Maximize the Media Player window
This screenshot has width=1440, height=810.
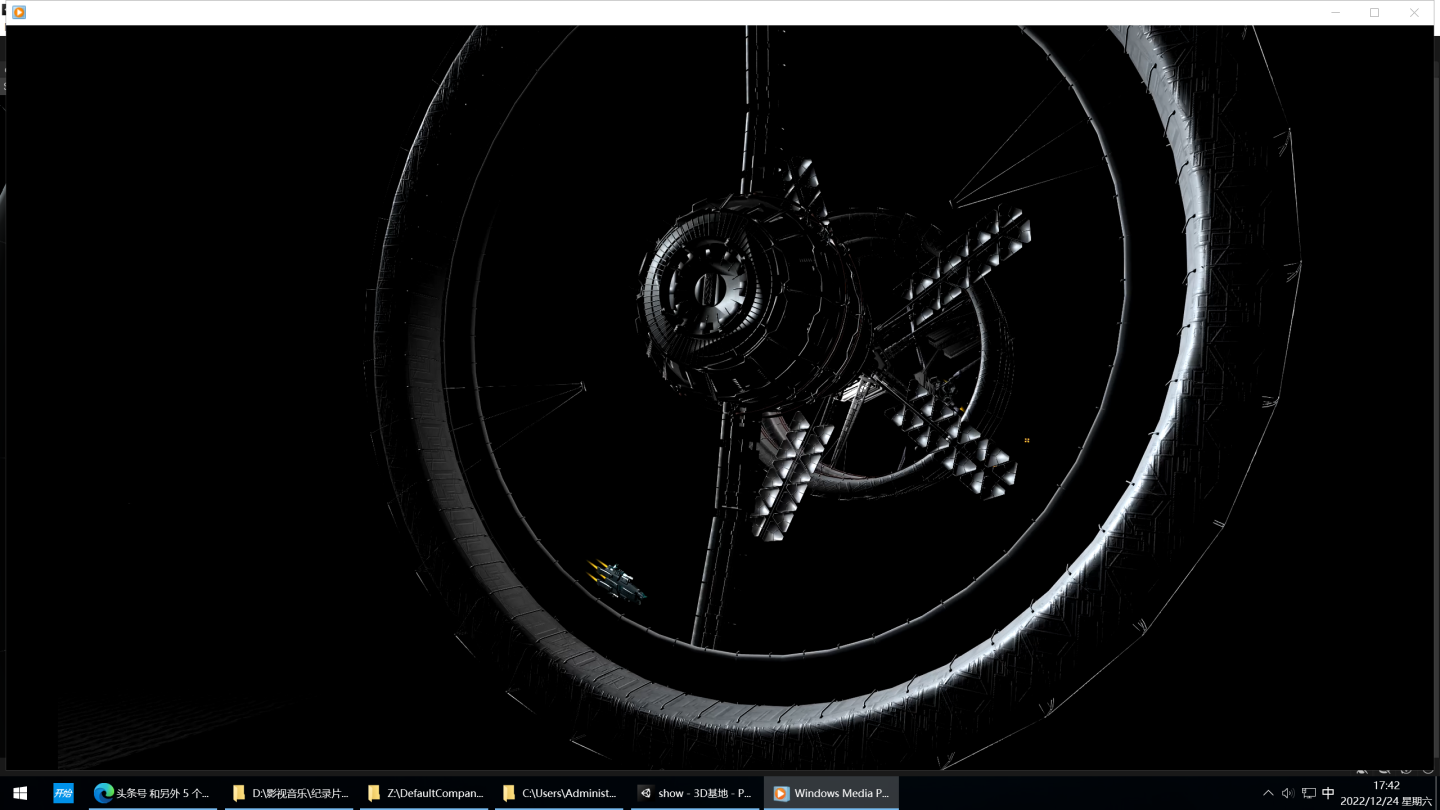1375,12
